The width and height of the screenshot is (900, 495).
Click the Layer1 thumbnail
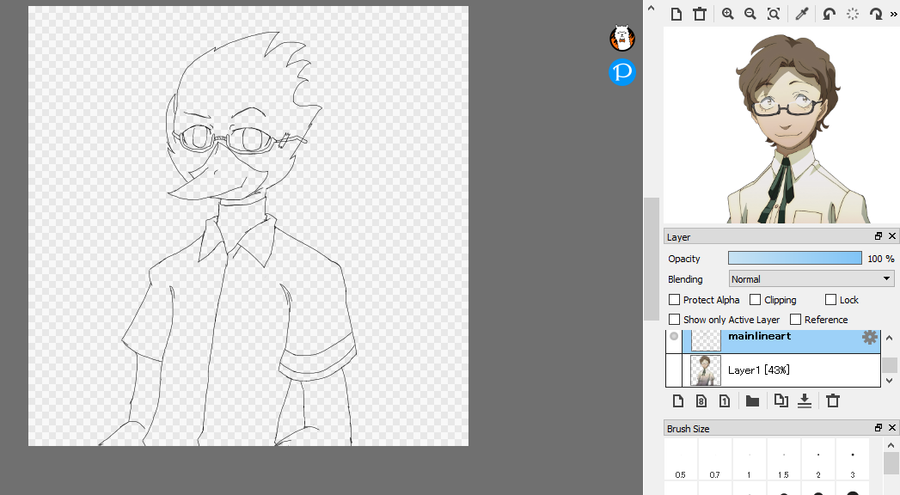click(x=705, y=370)
